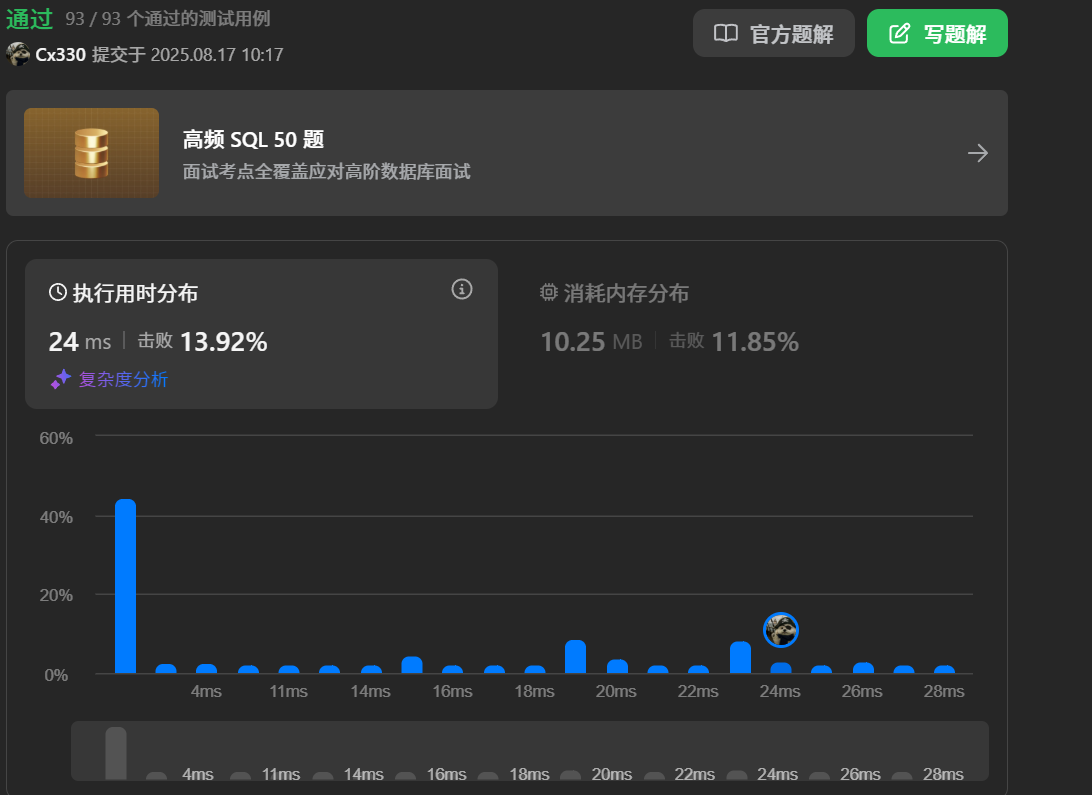The height and width of the screenshot is (795, 1092).
Task: Click the 28ms axis label in main chart
Action: click(x=944, y=691)
